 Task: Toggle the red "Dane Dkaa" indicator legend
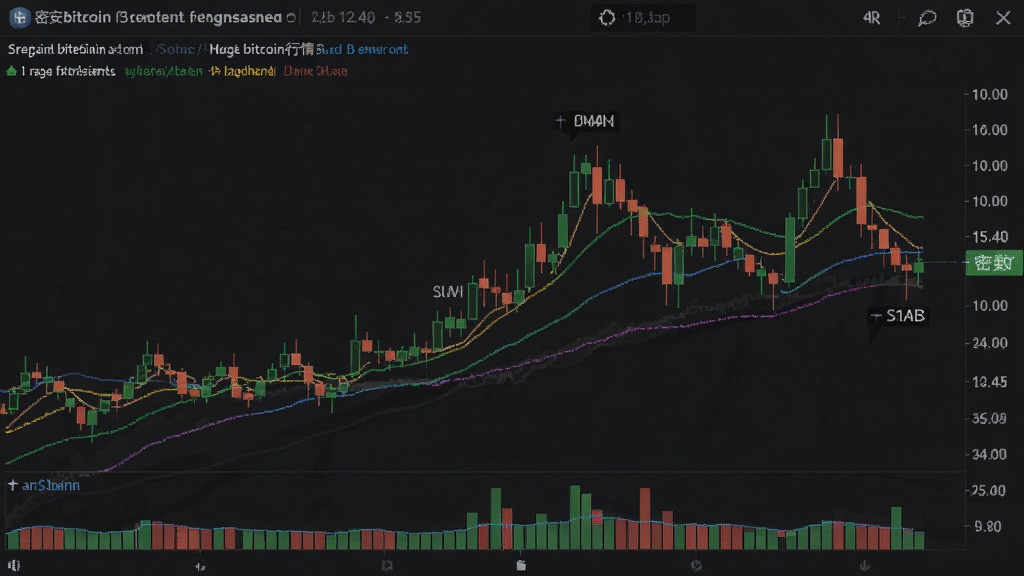tap(315, 71)
